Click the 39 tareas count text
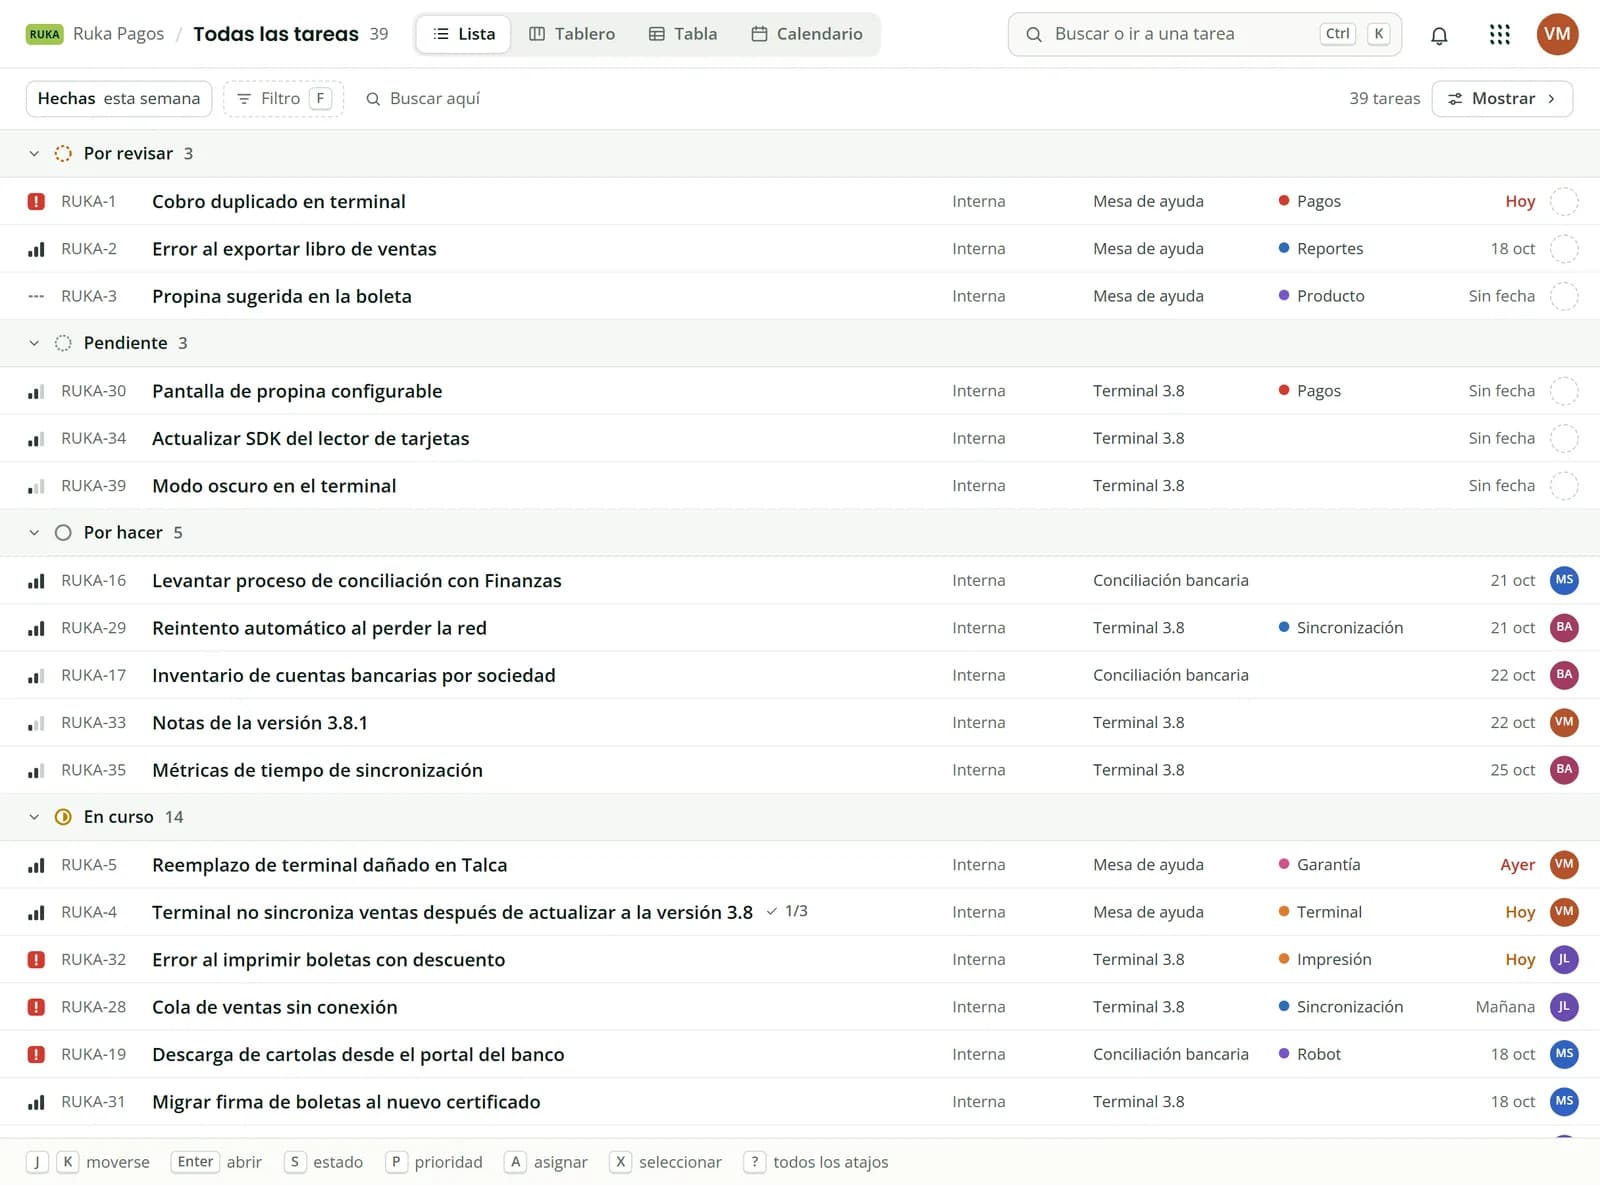Image resolution: width=1600 pixels, height=1185 pixels. pos(1384,98)
